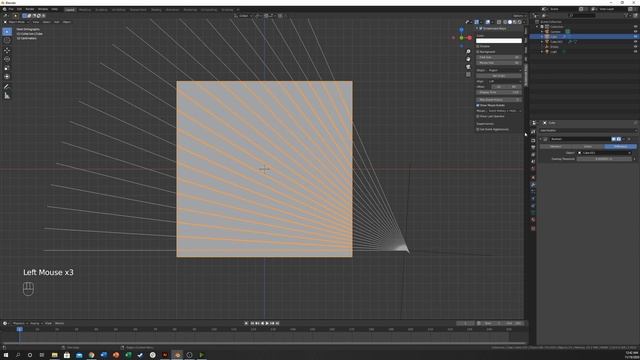Click the viewport pan hand gizmo
640x360 pixels.
click(468, 59)
